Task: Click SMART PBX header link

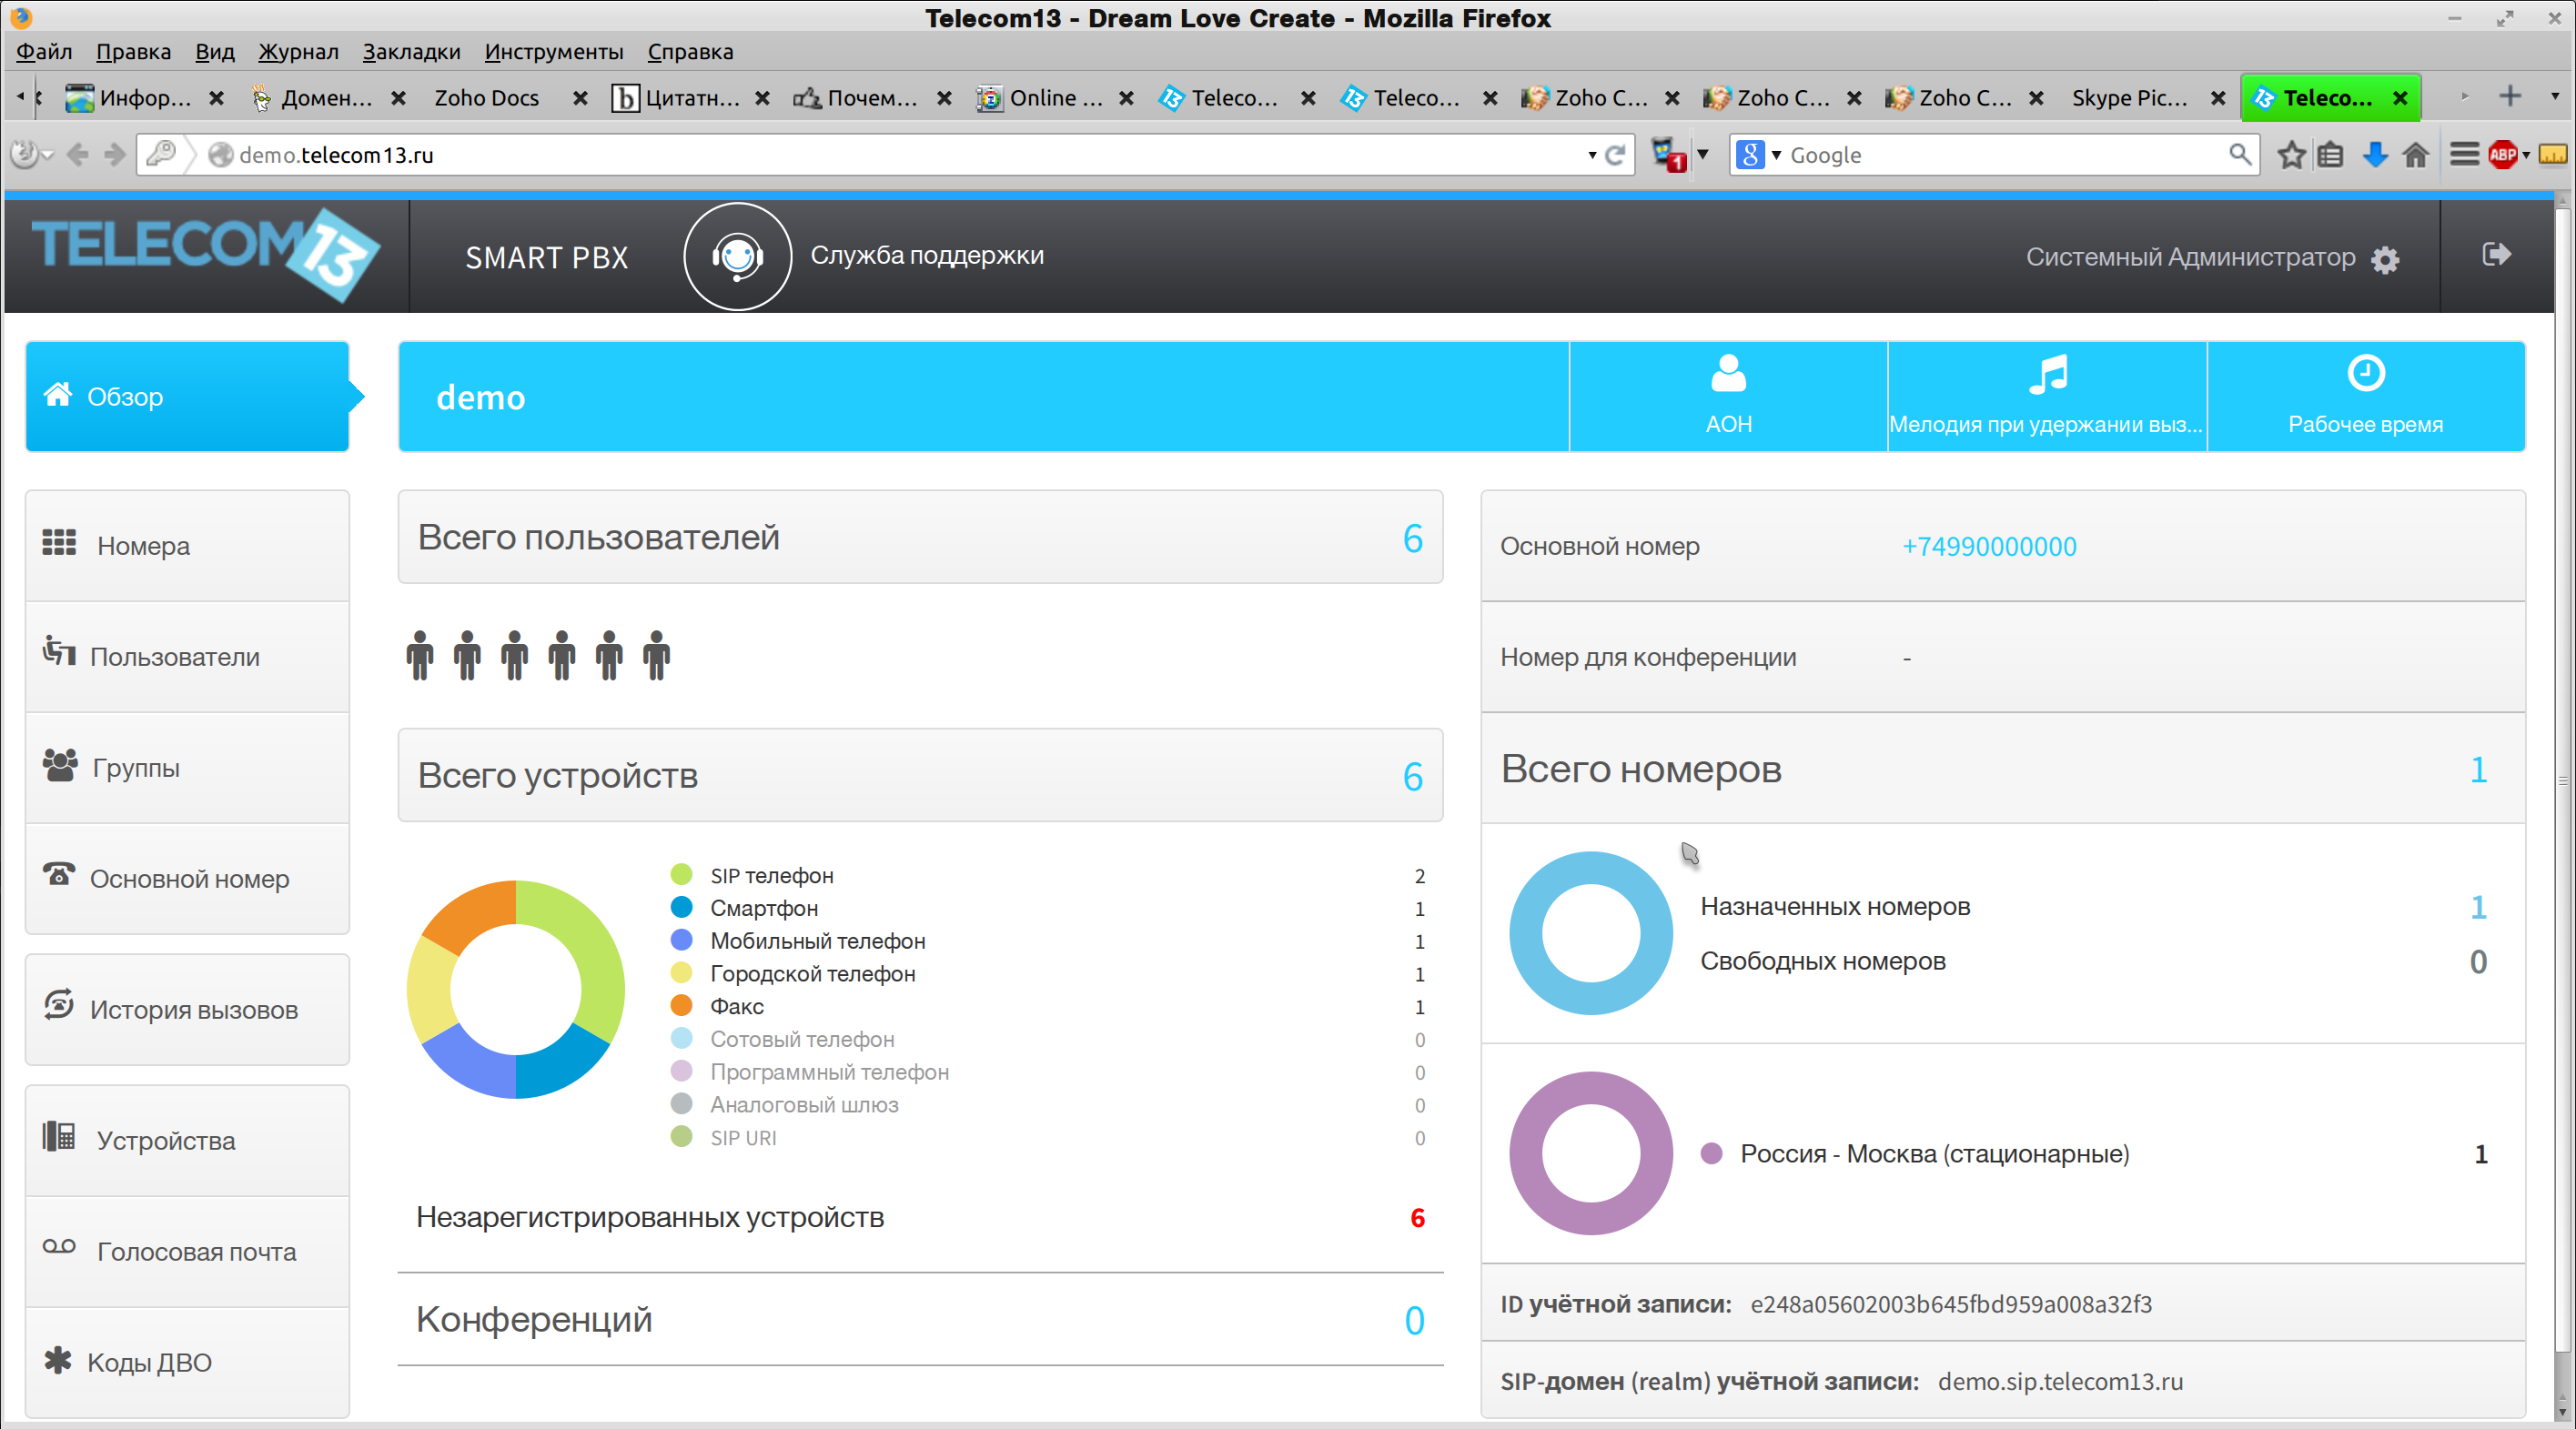Action: click(x=547, y=258)
